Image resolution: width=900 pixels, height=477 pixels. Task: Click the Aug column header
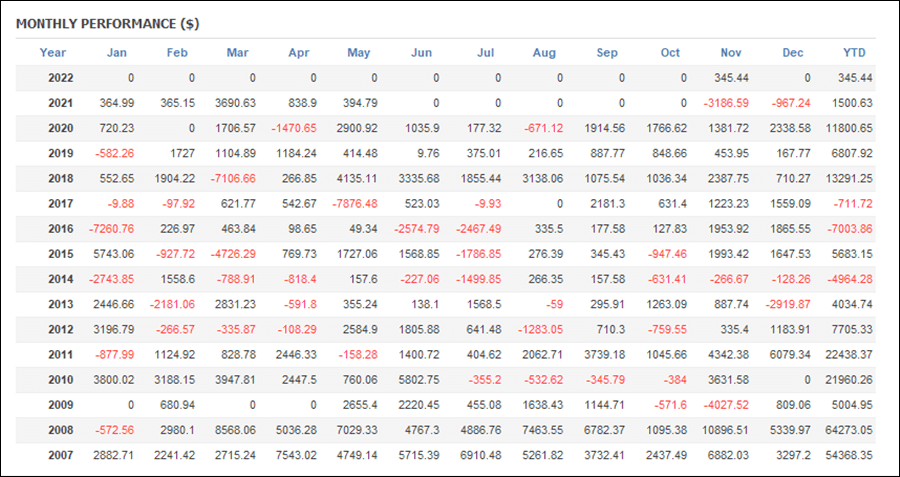(x=544, y=53)
